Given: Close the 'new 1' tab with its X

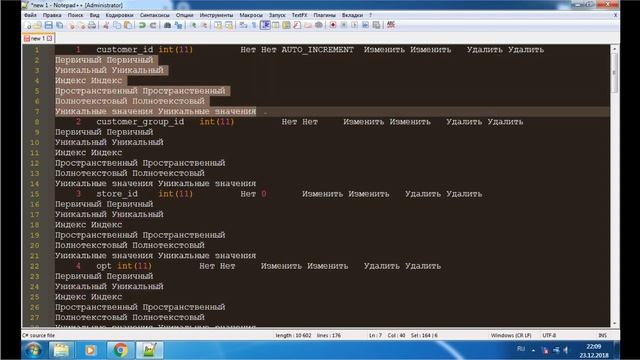Looking at the screenshot, I should [50, 38].
